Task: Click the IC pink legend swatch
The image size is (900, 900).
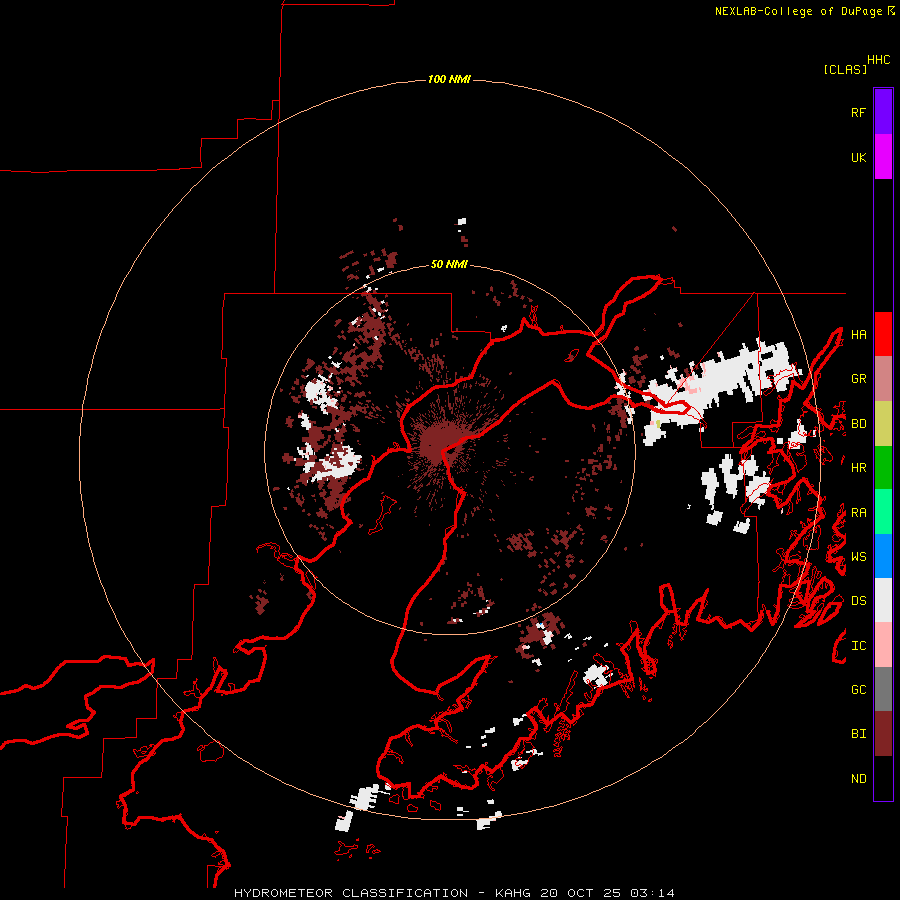Action: click(883, 645)
